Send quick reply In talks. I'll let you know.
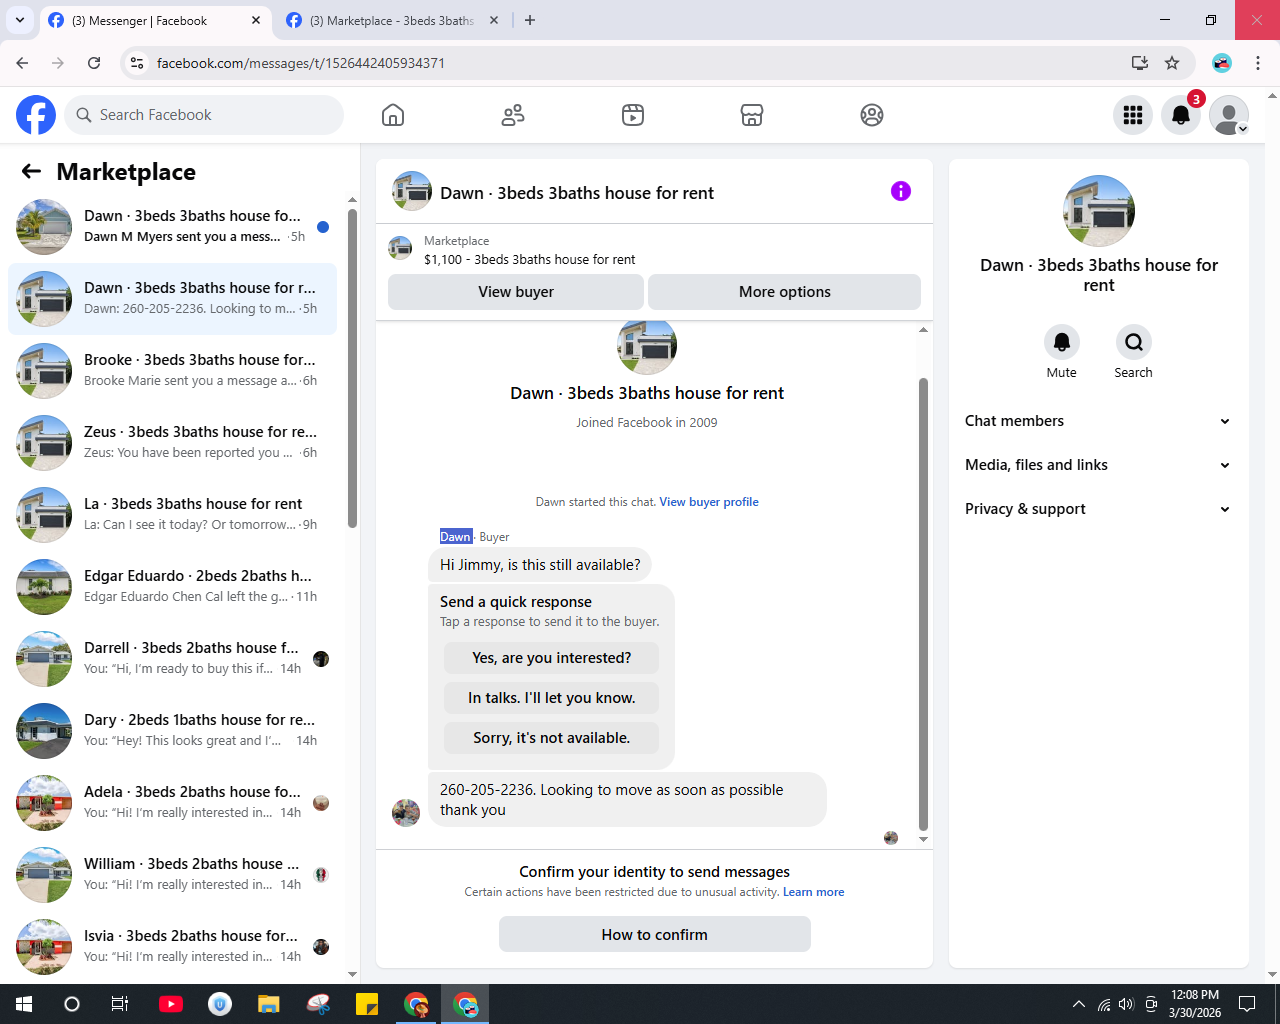This screenshot has height=1024, width=1280. click(552, 698)
